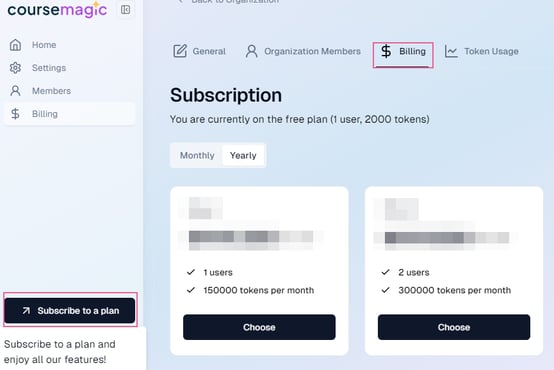Choose the 1 users plan
Viewport: 554px width, 370px height.
[x=259, y=327]
